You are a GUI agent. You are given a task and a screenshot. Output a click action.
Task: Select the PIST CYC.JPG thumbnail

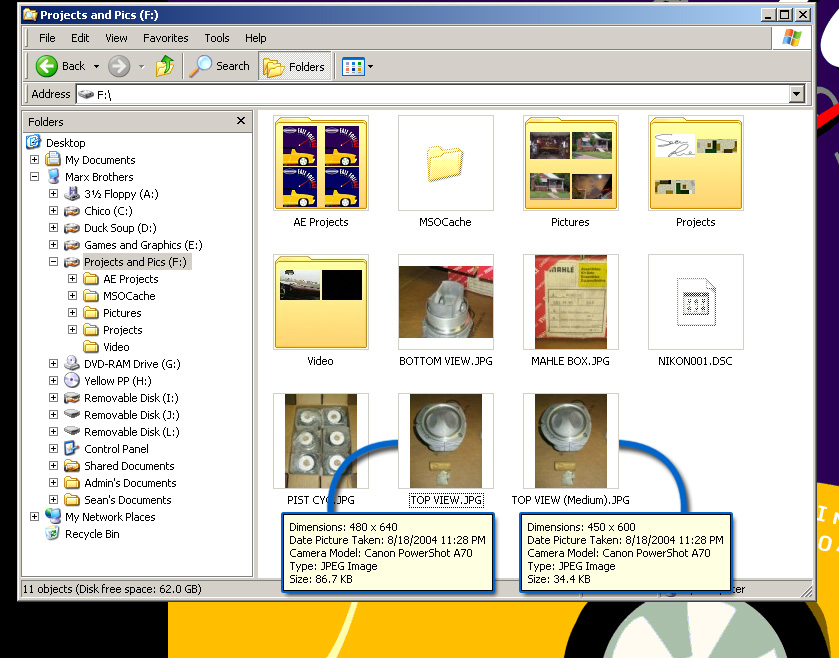click(x=321, y=441)
